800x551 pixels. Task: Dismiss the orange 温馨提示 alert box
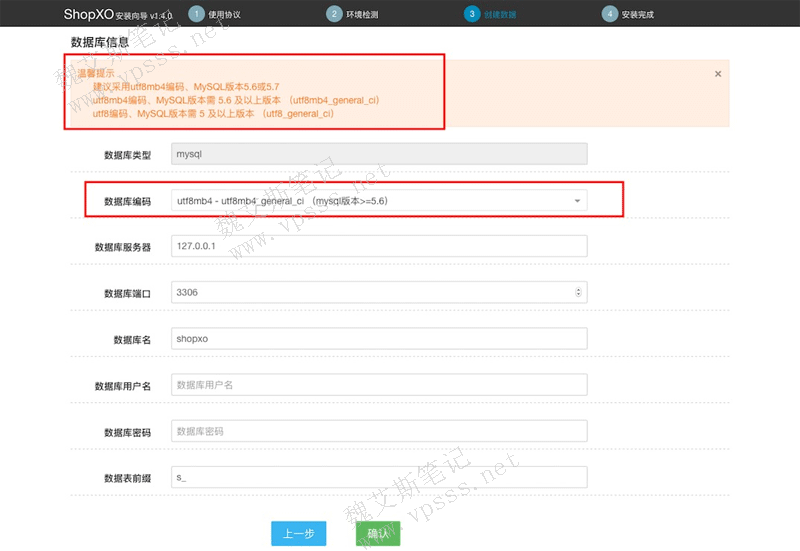pos(718,74)
